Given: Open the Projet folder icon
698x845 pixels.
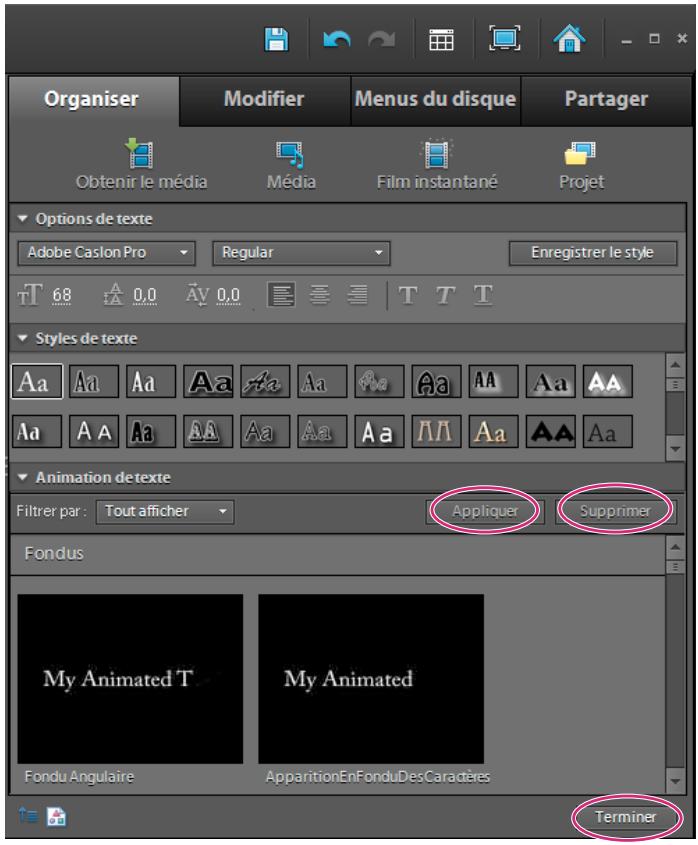Looking at the screenshot, I should 580,154.
